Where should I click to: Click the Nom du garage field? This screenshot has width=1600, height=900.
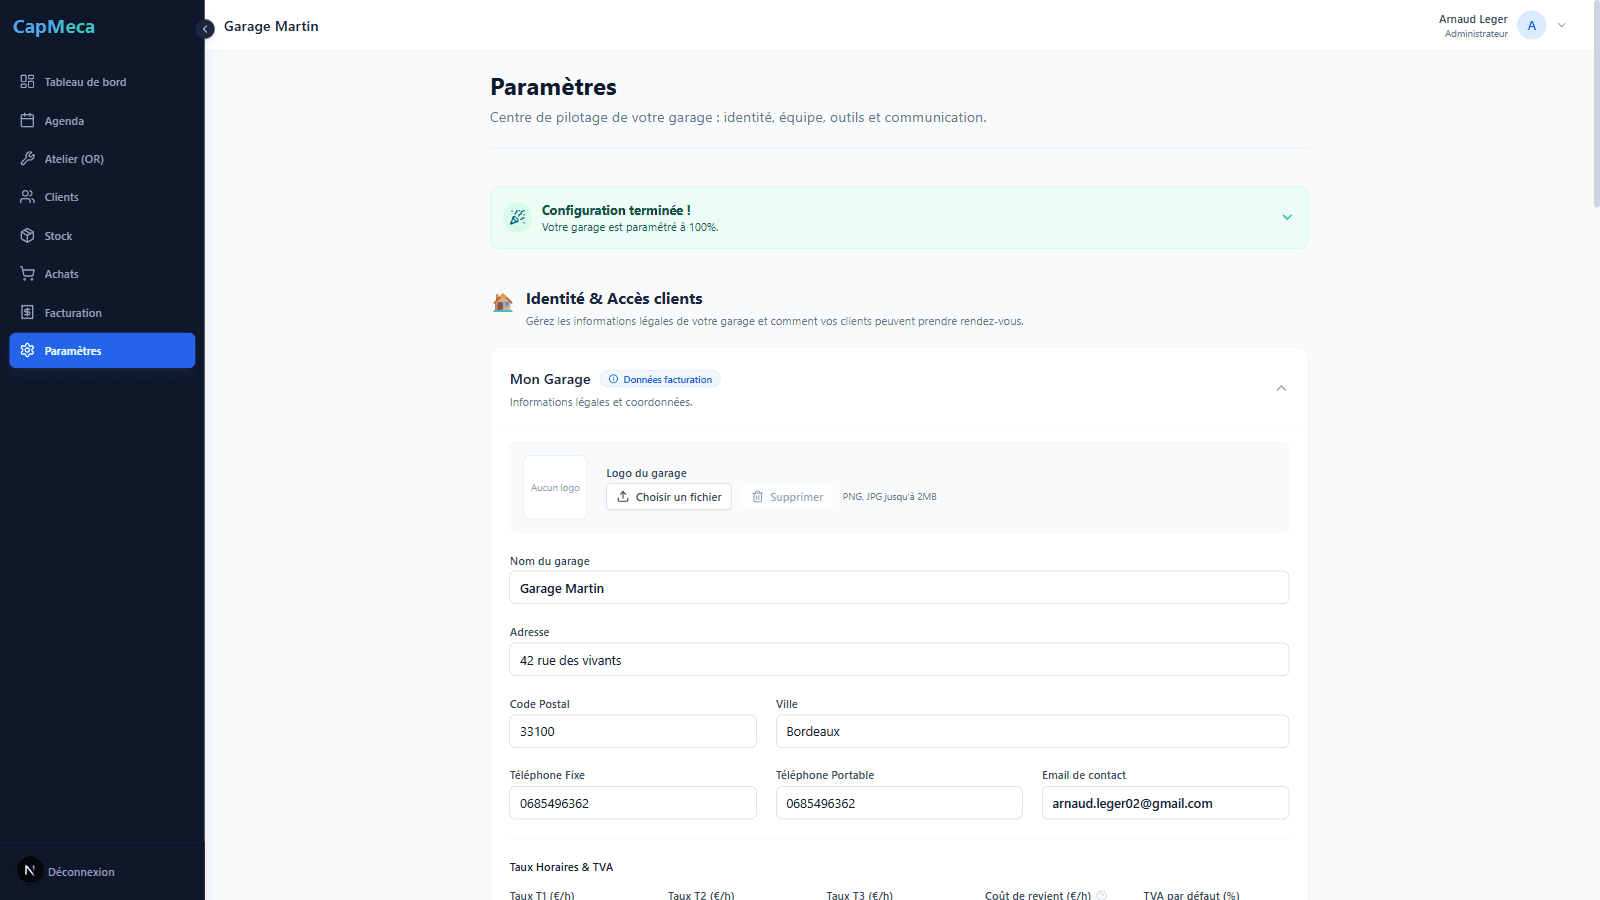coord(898,588)
